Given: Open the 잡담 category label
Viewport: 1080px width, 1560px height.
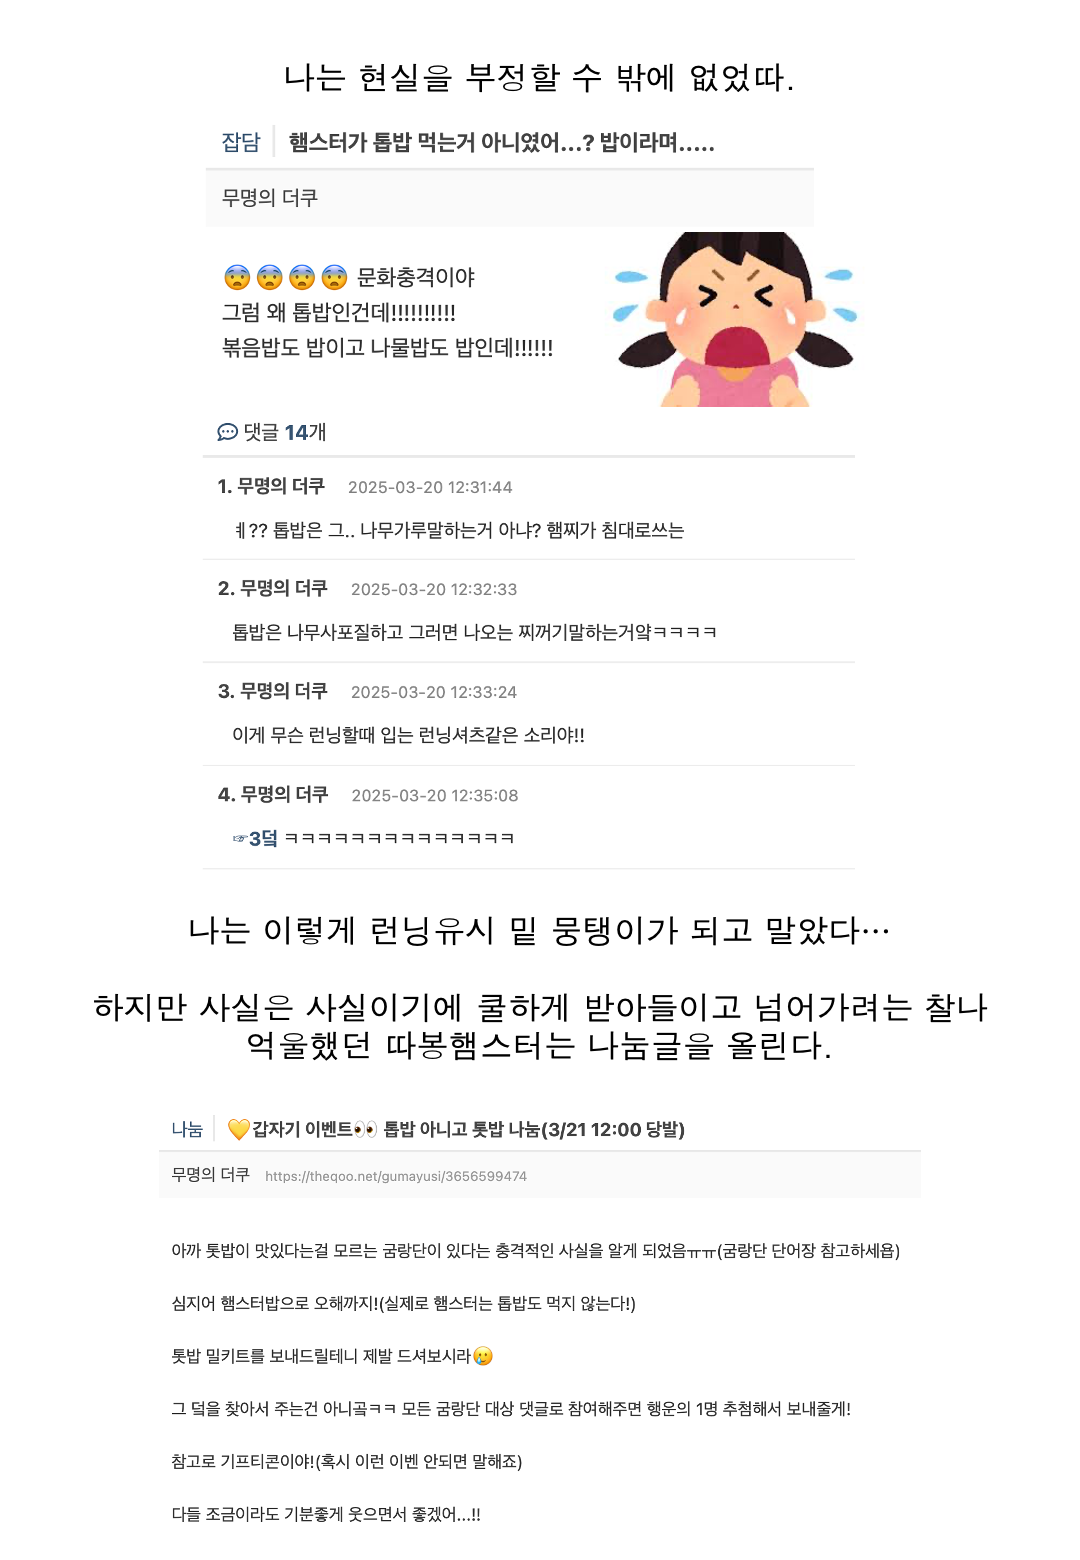Looking at the screenshot, I should [x=241, y=142].
